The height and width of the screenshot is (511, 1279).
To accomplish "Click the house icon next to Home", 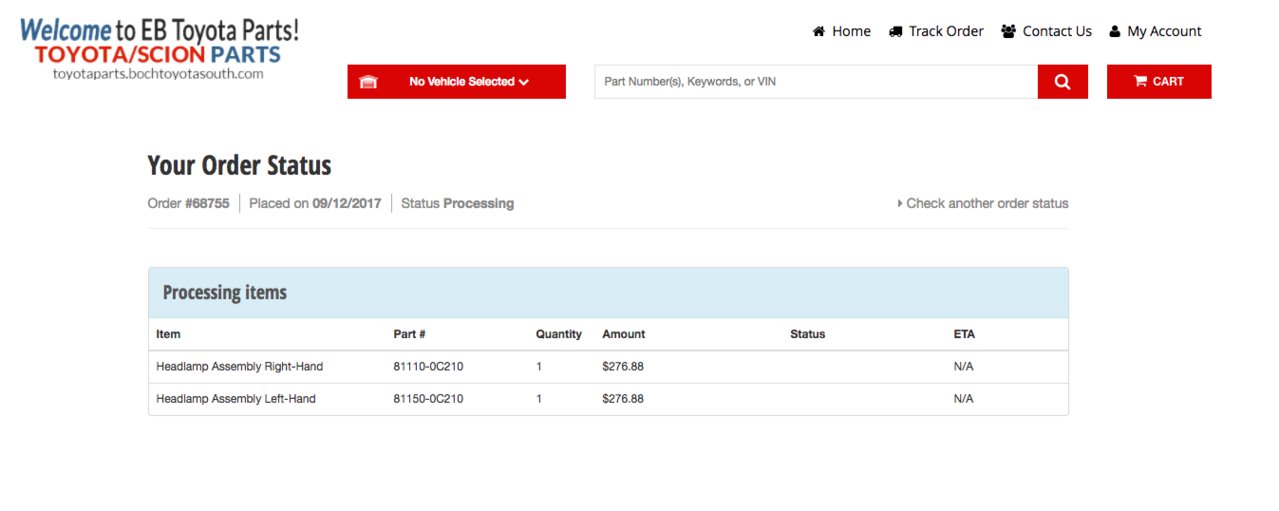I will click(819, 31).
